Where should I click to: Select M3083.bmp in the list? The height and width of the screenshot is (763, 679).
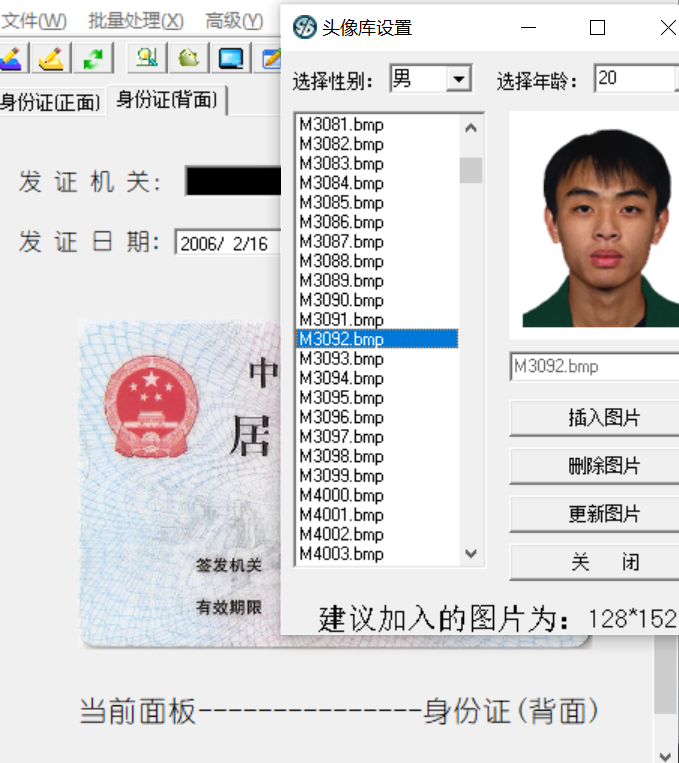[377, 164]
